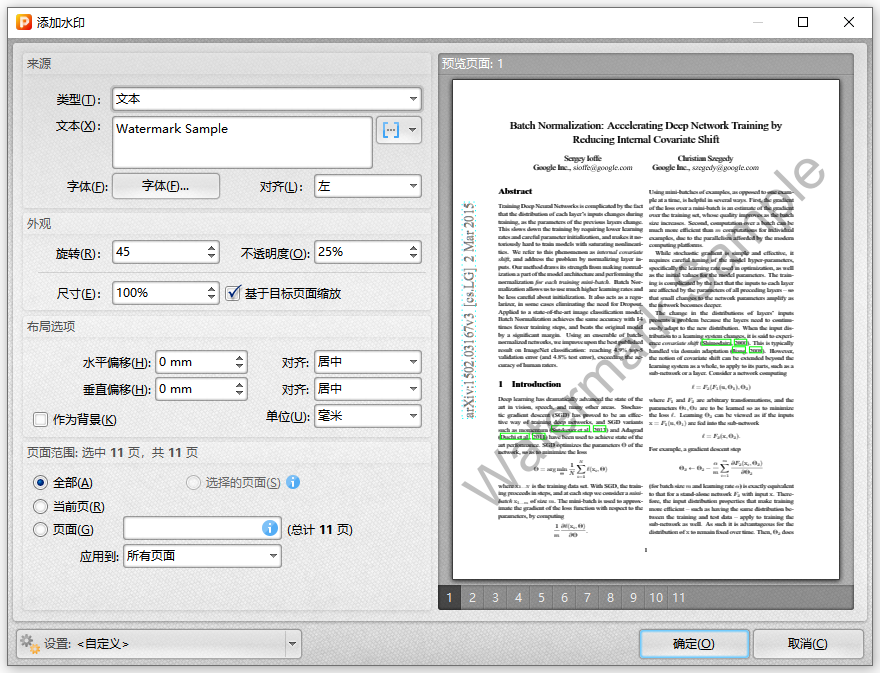Click the info icon in page range field
Image resolution: width=880 pixels, height=673 pixels.
coord(270,528)
